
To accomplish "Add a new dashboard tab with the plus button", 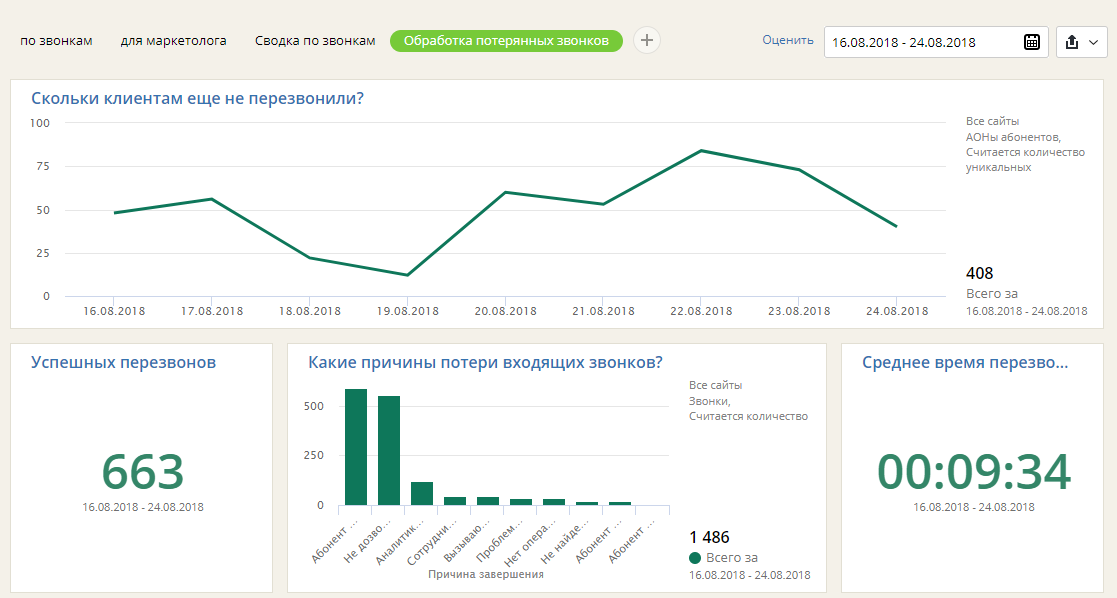I will [x=646, y=41].
